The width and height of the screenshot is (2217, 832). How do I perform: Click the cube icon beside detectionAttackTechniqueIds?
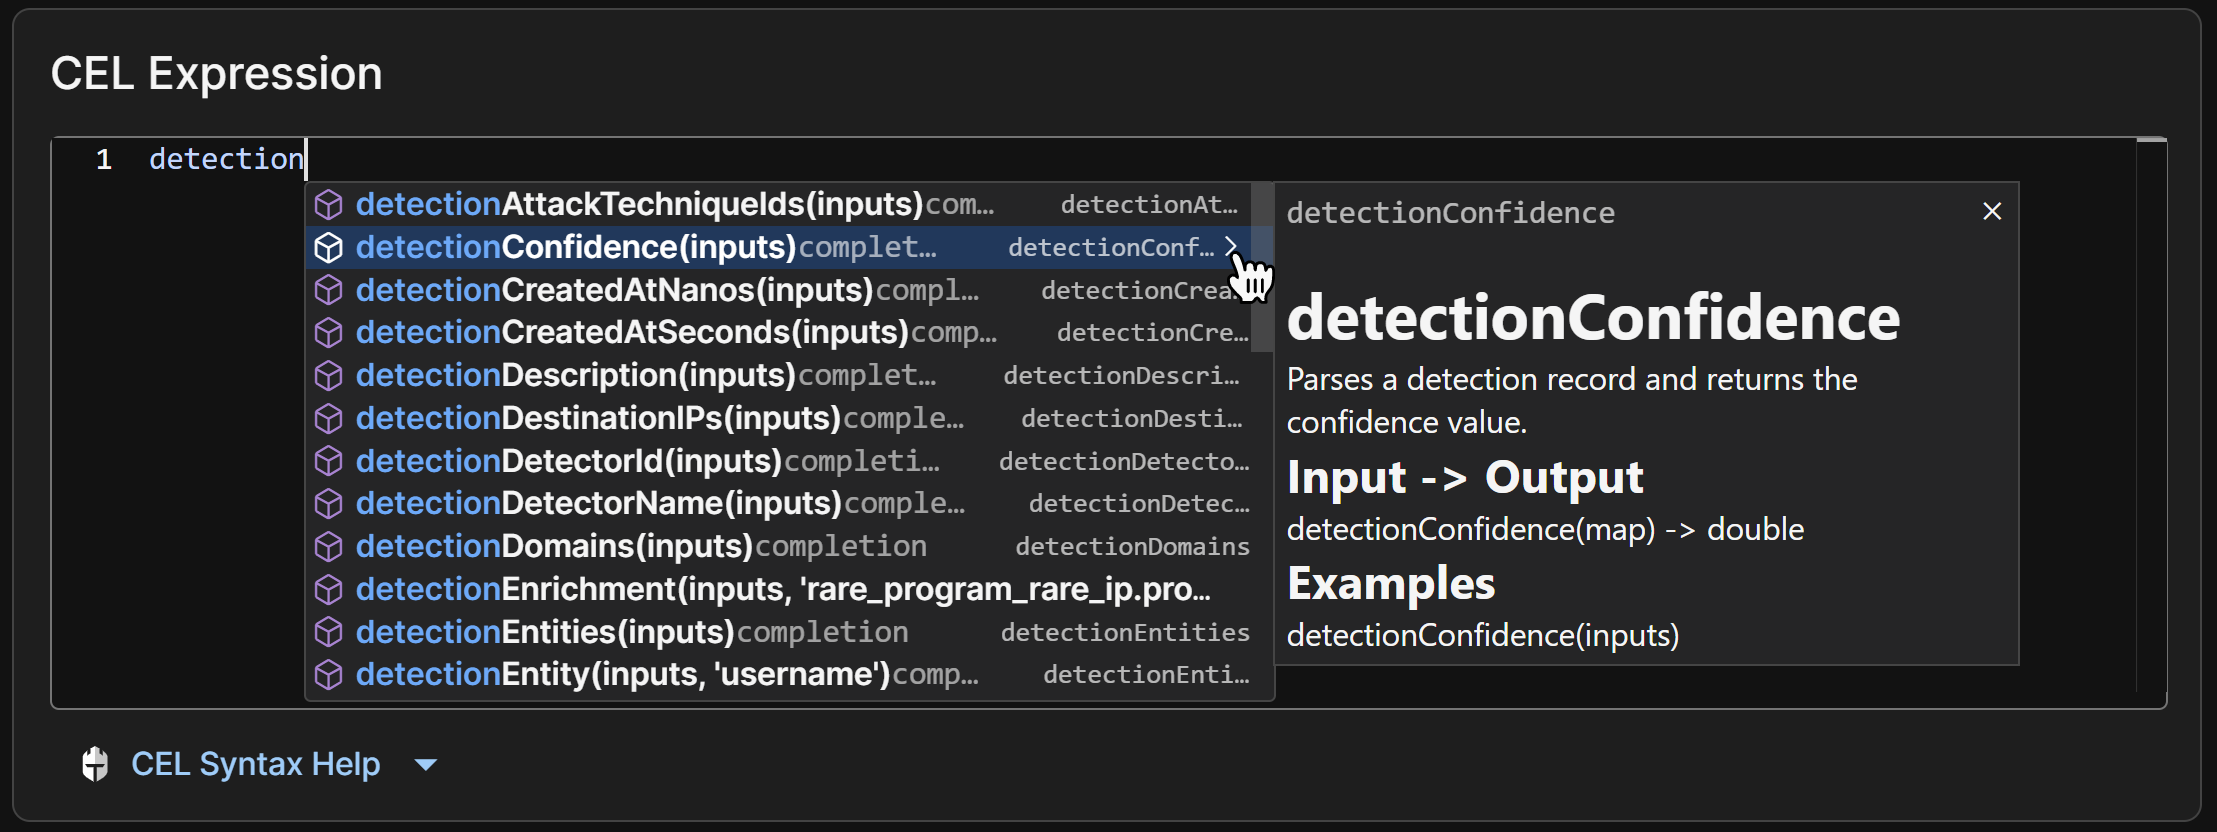329,205
